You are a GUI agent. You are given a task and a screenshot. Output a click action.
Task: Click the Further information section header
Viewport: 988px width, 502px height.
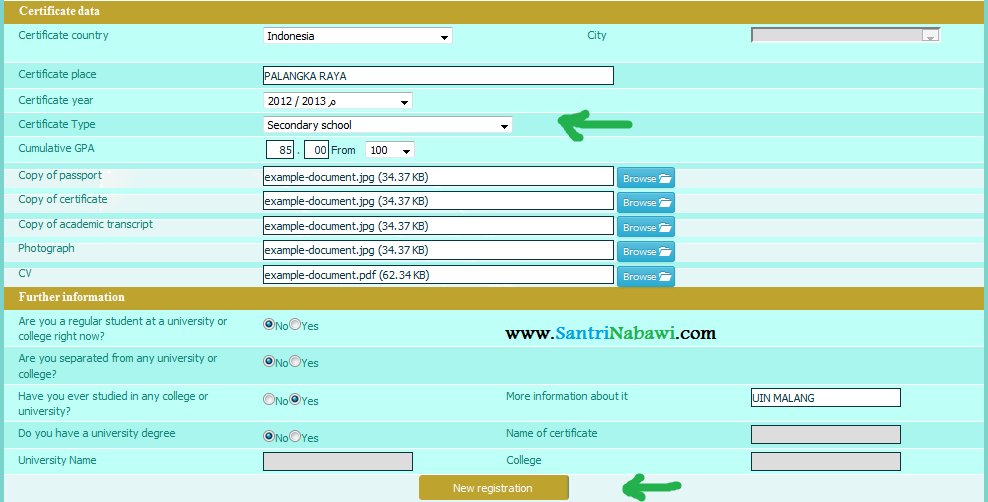point(71,297)
